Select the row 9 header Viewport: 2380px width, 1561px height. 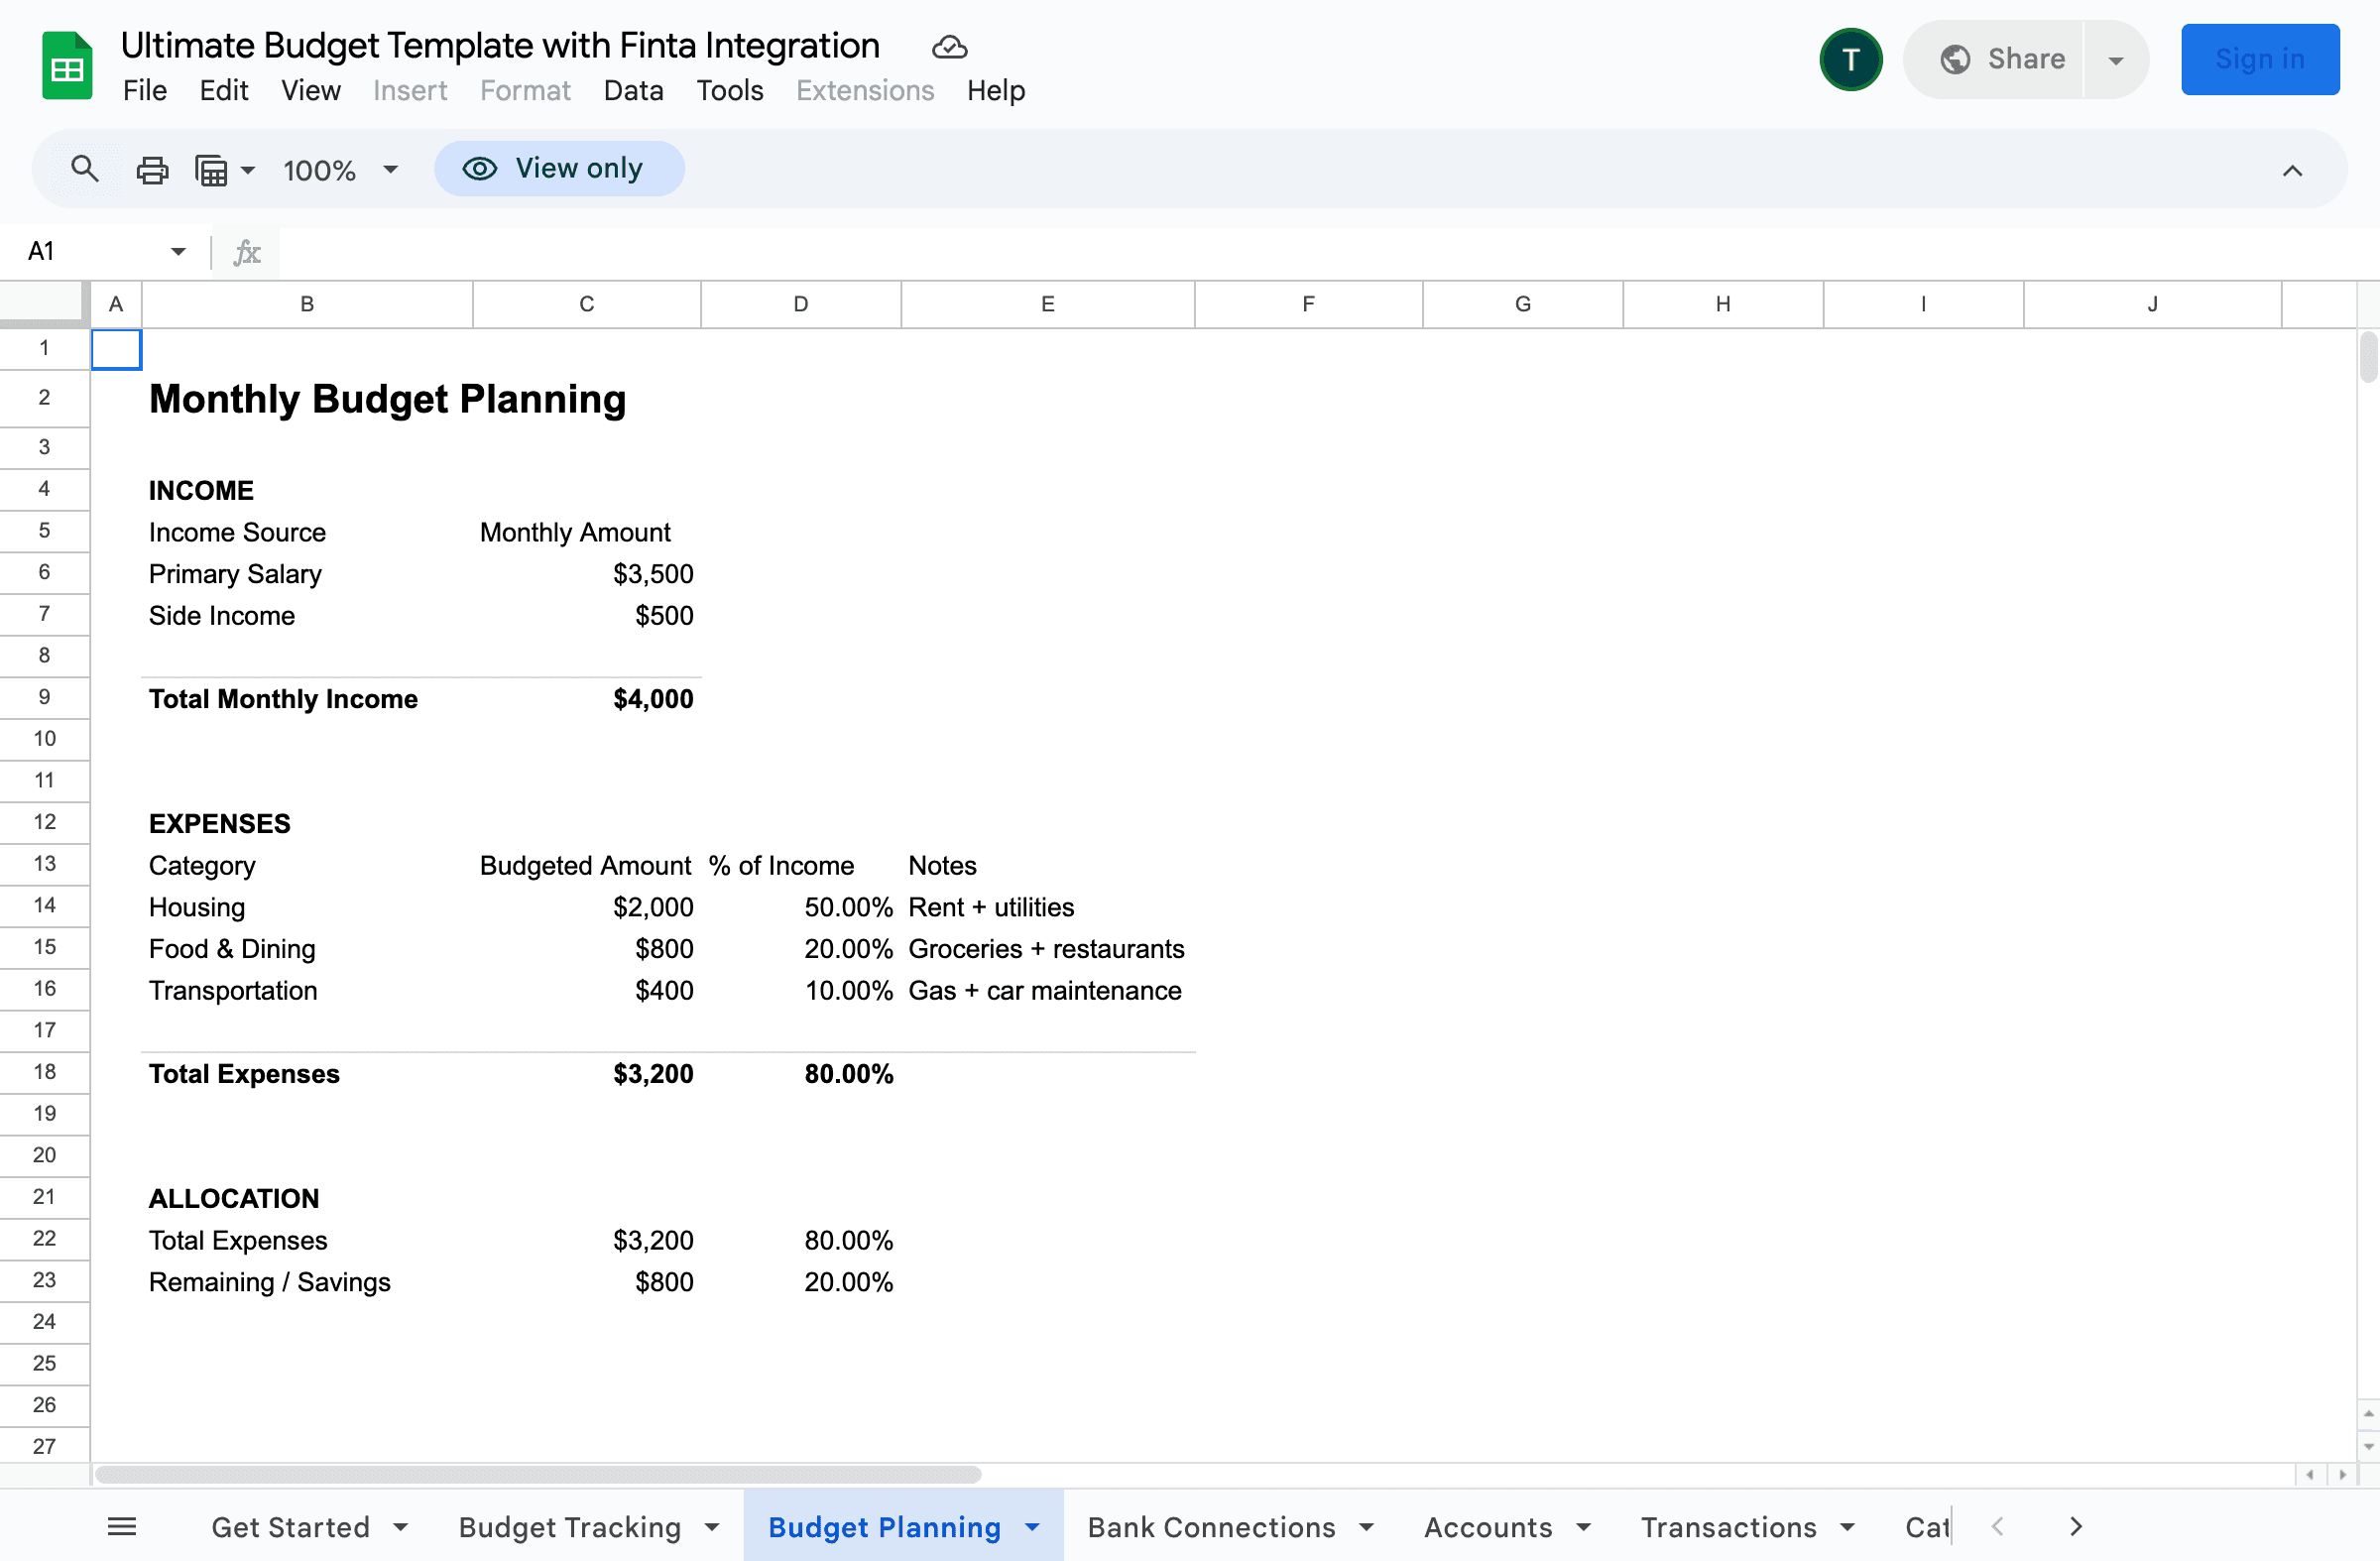[x=44, y=697]
